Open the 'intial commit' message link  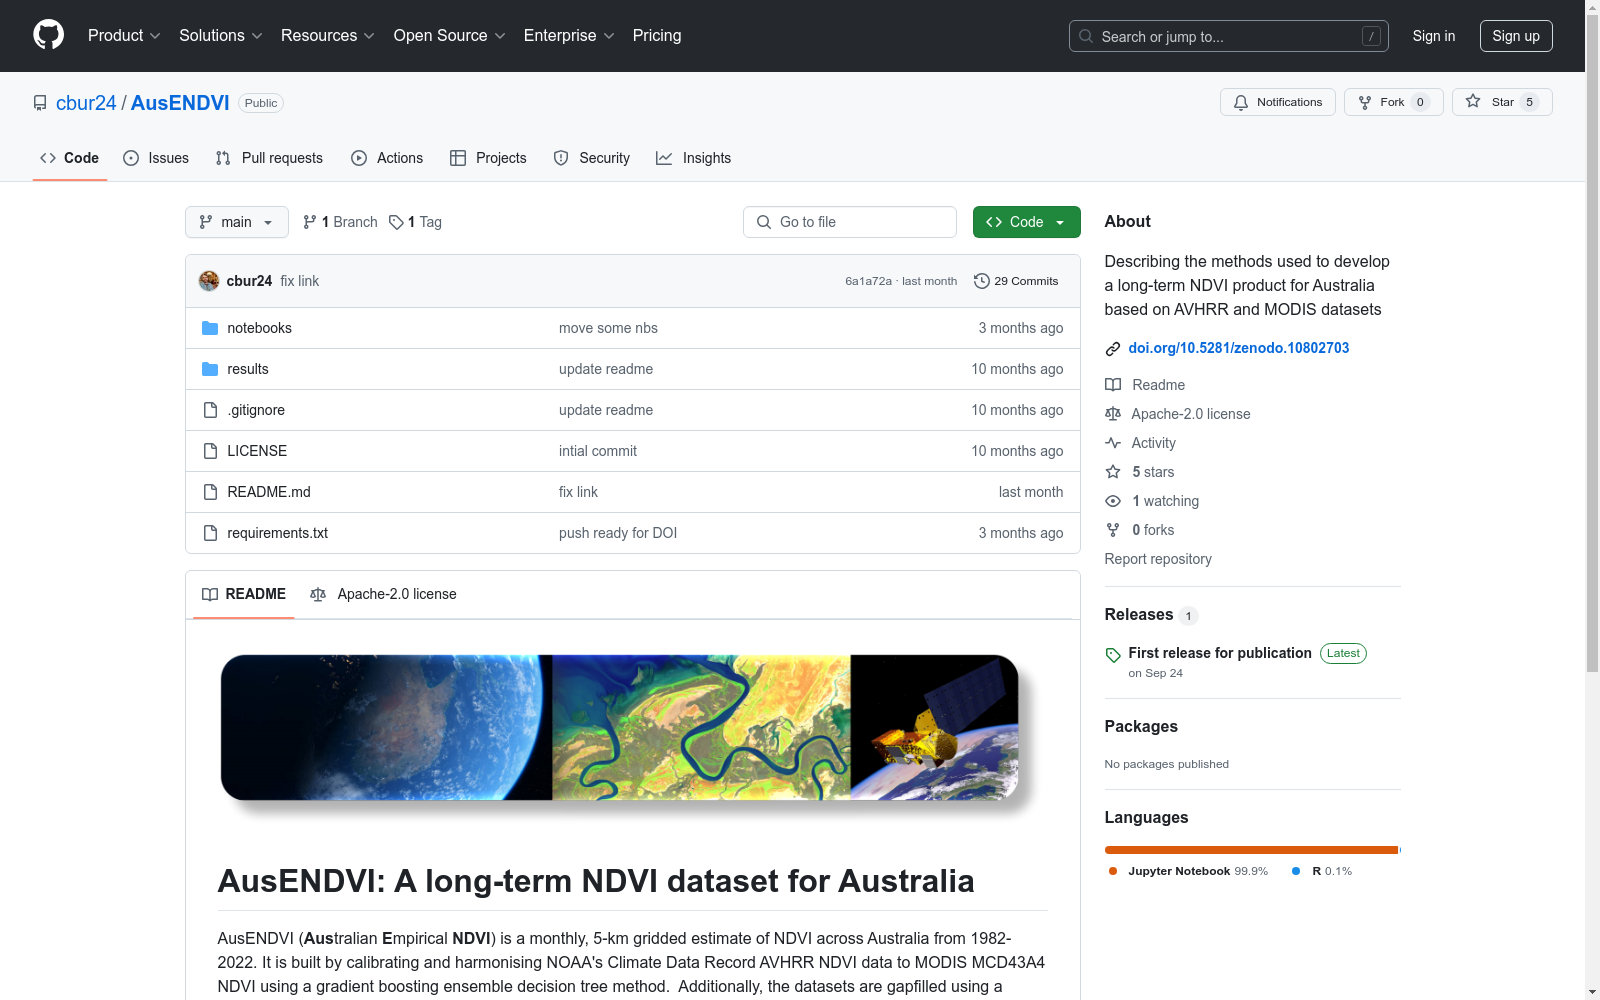click(598, 451)
